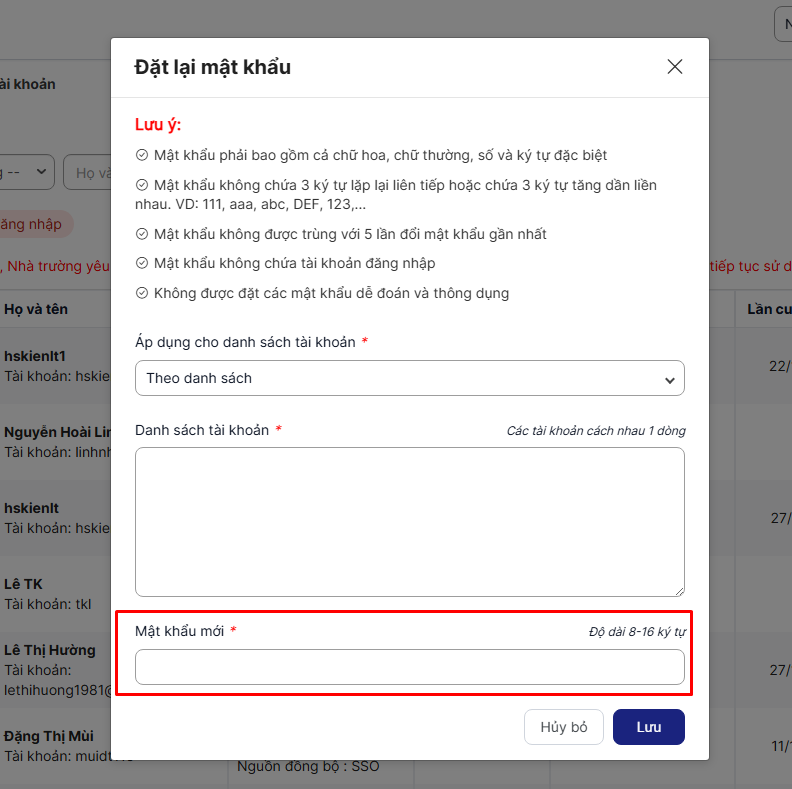Click check icon beside 5 recent passwords rule
Viewport: 792px width, 789px height.
coord(142,234)
